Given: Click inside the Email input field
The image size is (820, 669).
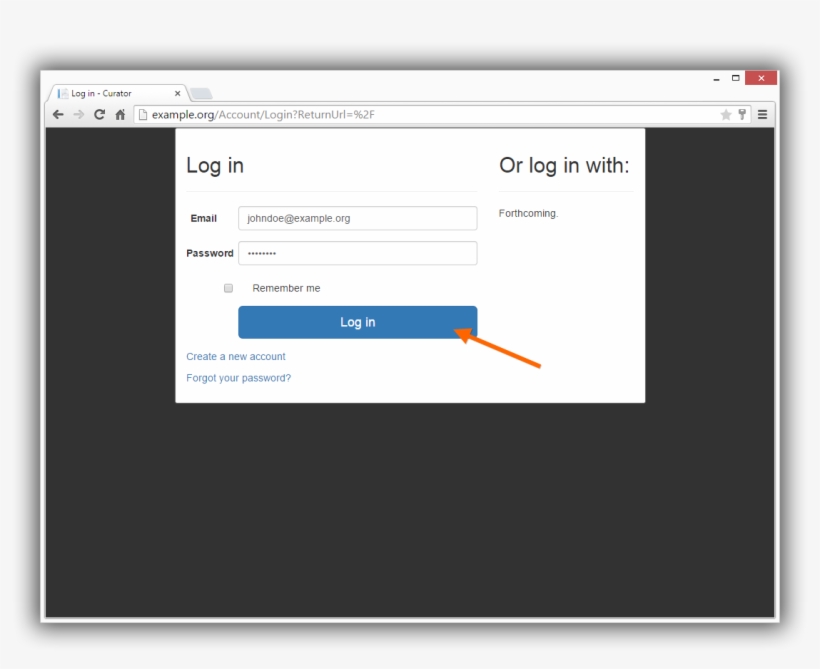Looking at the screenshot, I should pos(357,218).
